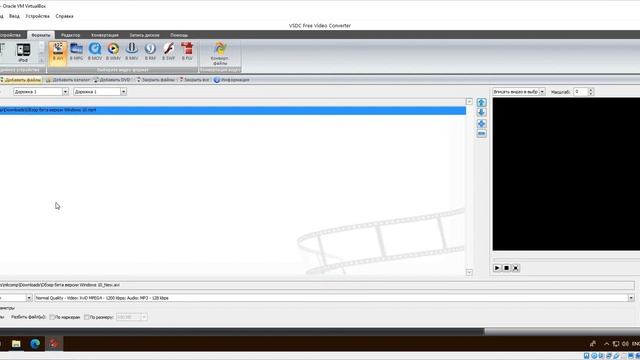Click Add DVD (Добавить DVD)
The height and width of the screenshot is (360, 640).
point(112,80)
